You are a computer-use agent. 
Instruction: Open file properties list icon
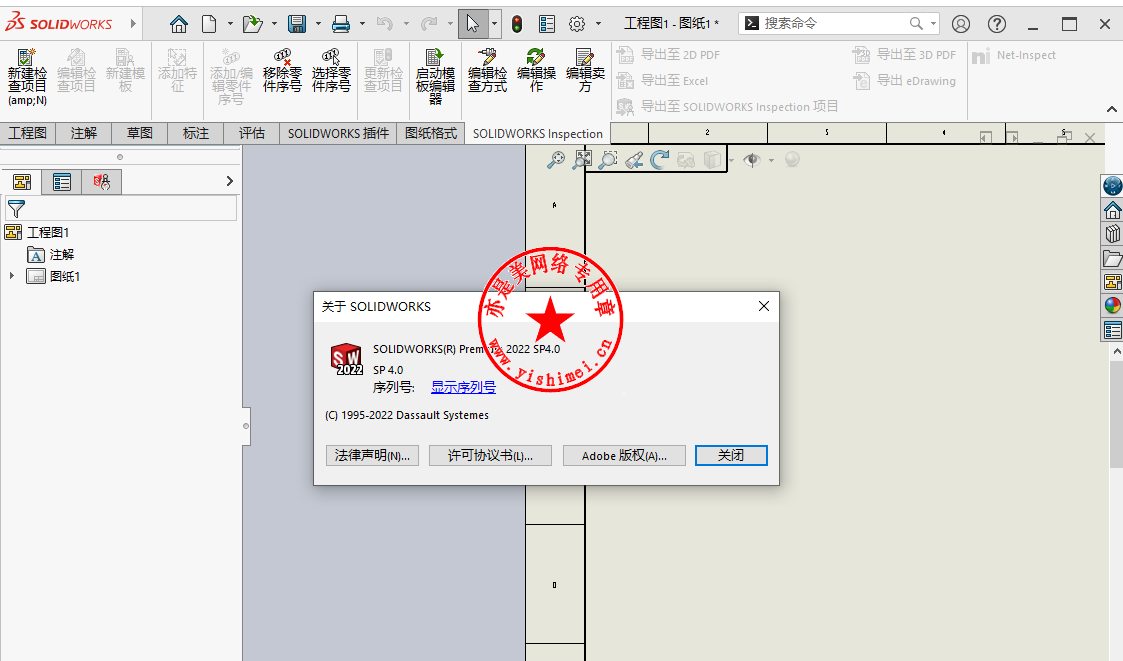pos(547,24)
